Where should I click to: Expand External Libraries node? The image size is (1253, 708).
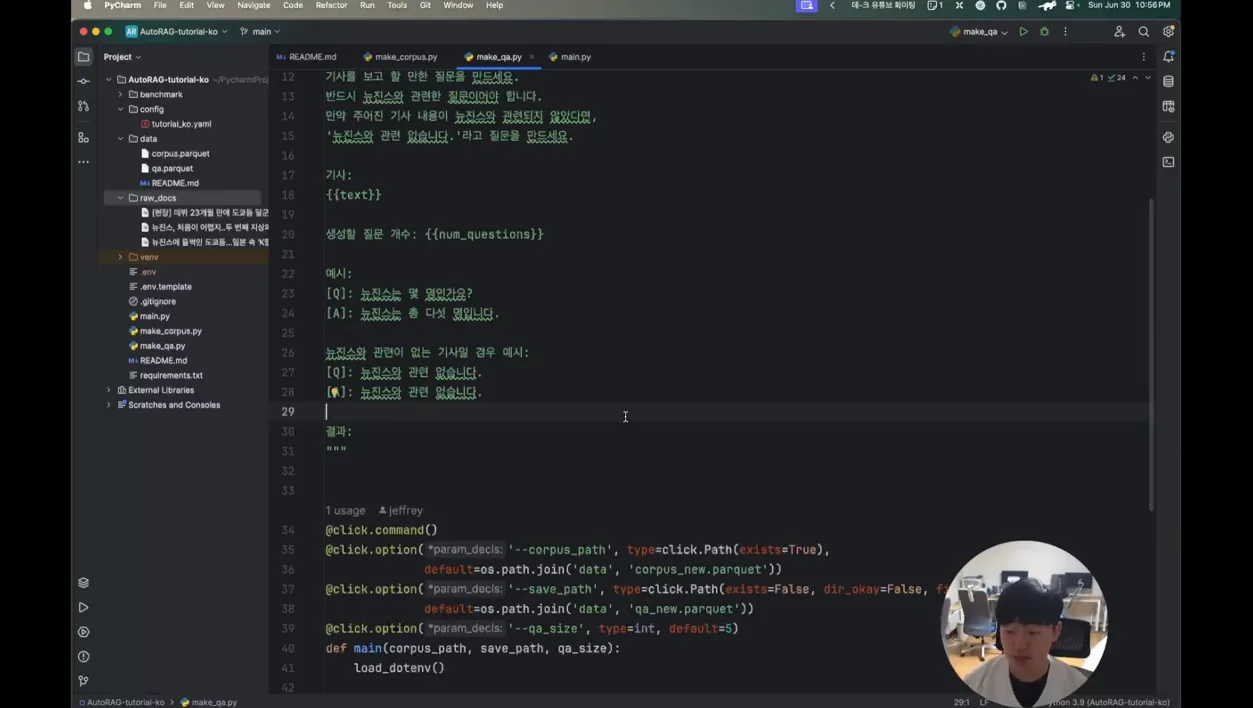(x=109, y=390)
